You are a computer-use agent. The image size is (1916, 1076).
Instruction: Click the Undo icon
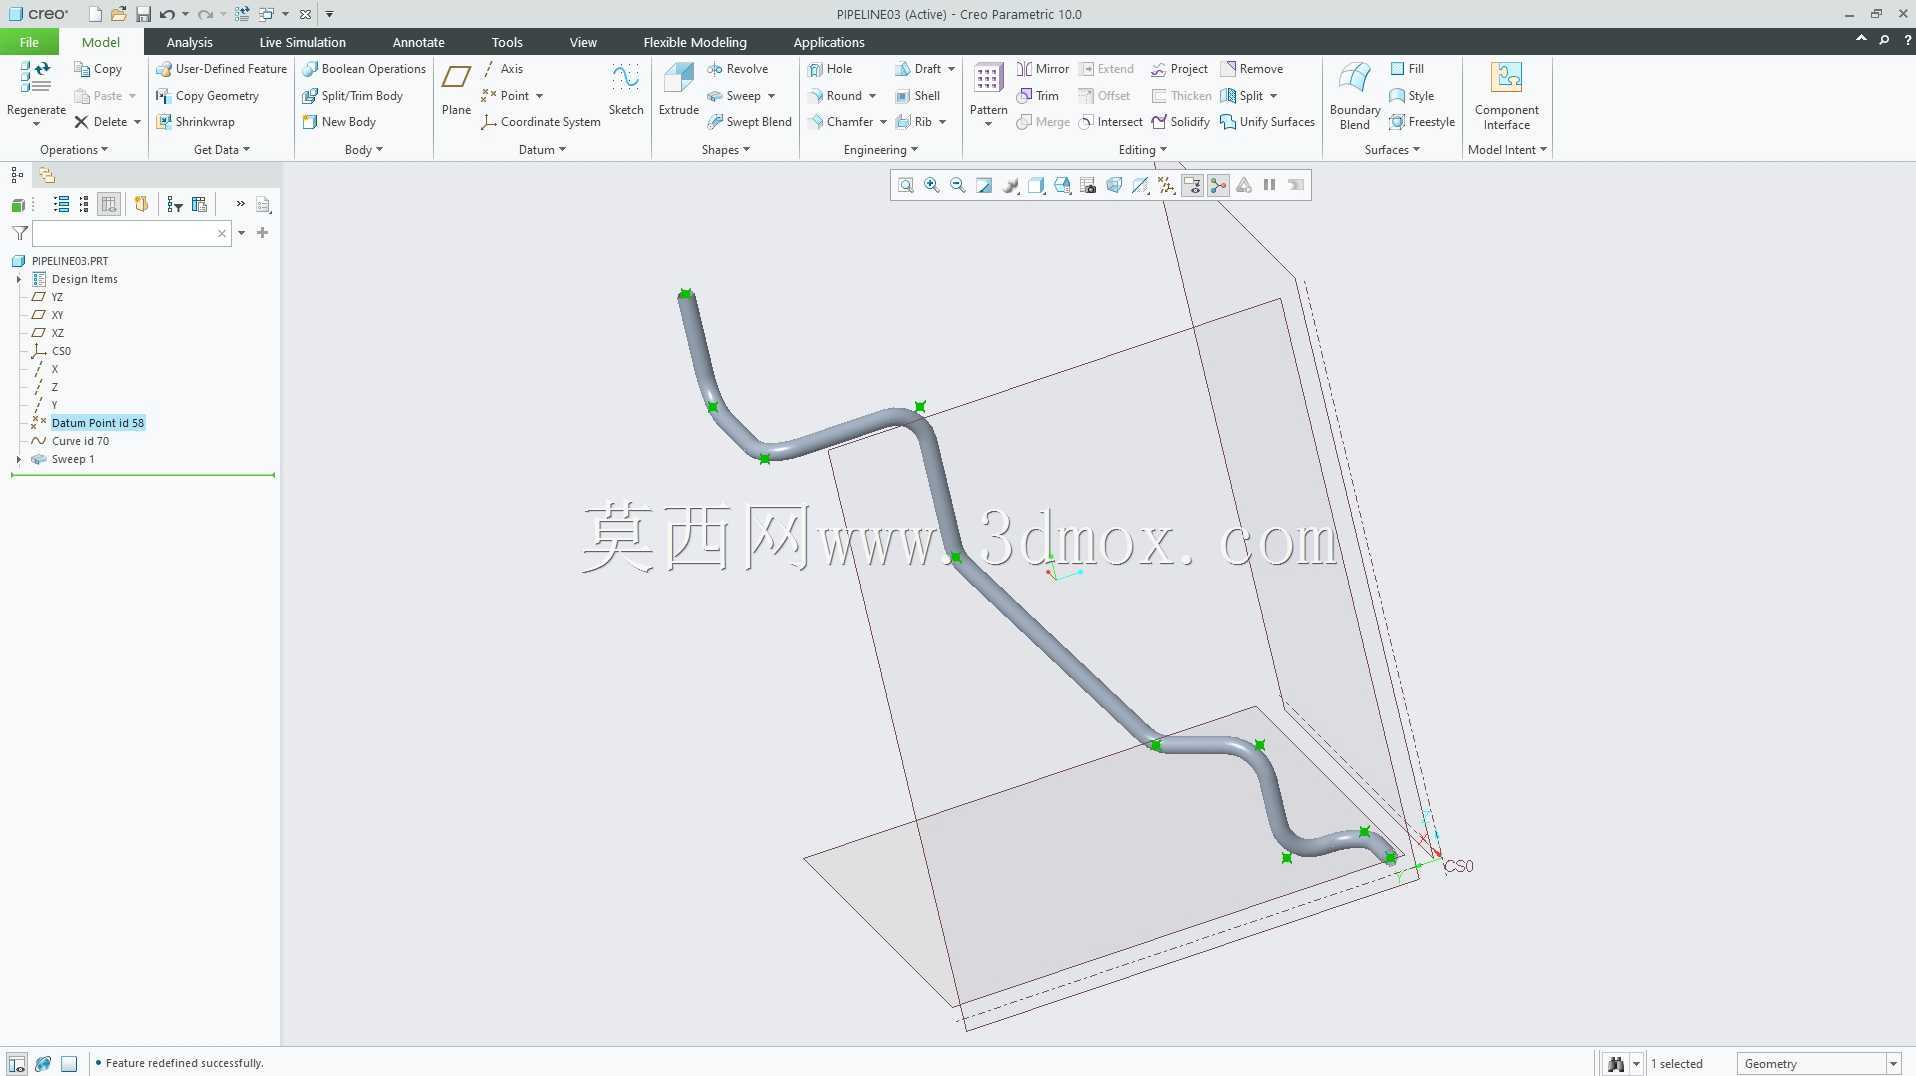(167, 14)
